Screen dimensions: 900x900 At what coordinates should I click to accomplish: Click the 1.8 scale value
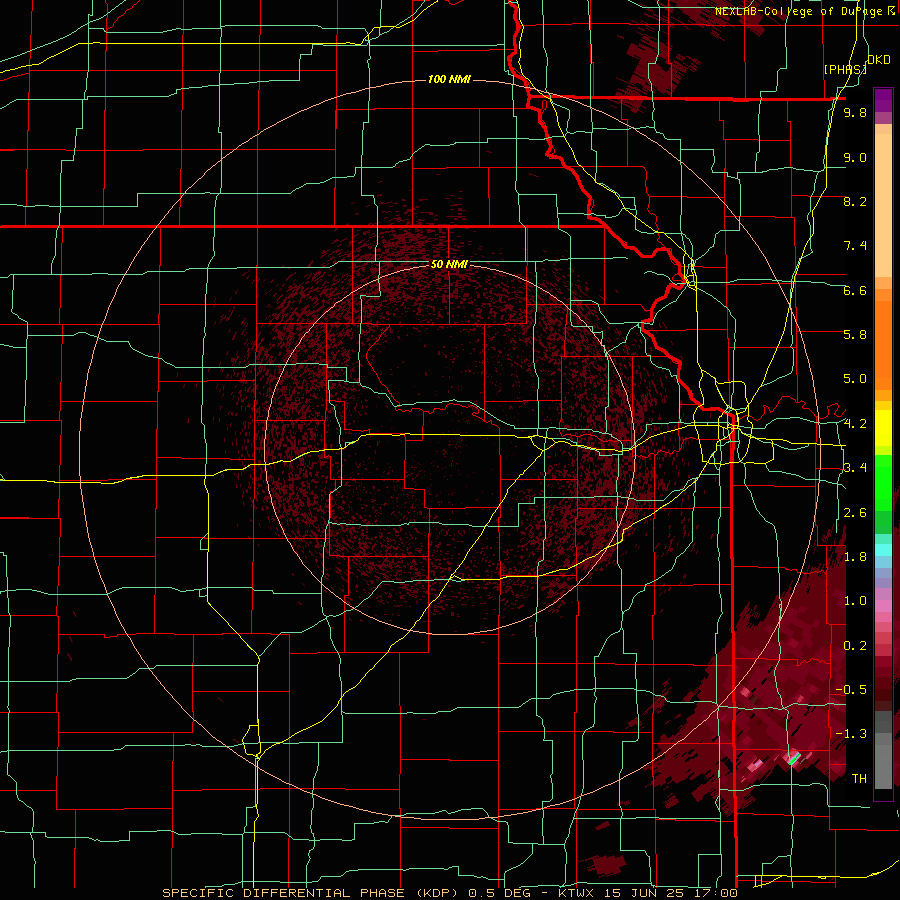click(855, 557)
